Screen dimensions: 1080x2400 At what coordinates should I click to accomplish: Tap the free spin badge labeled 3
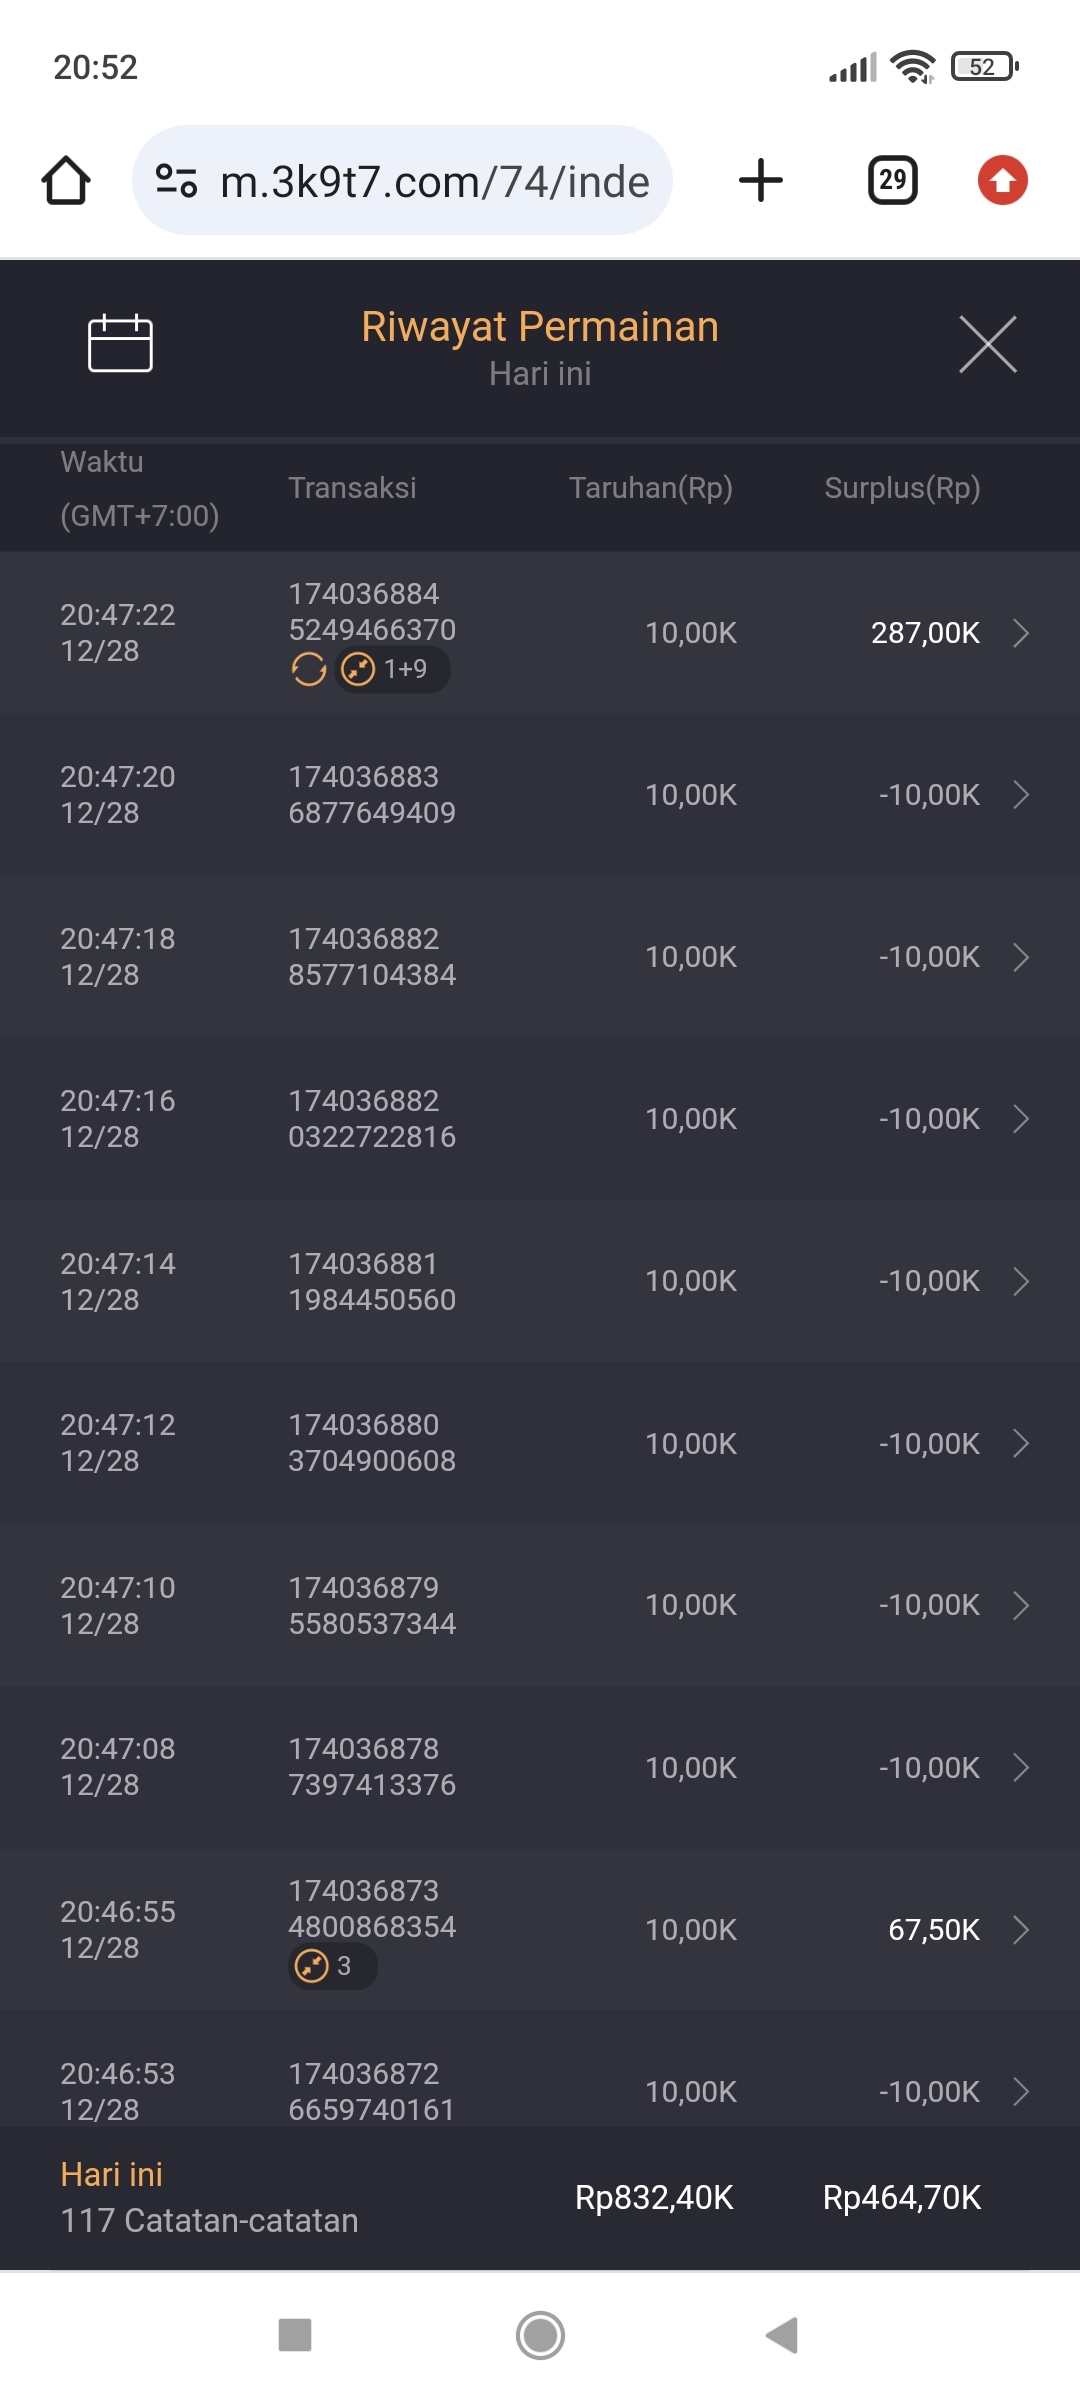pyautogui.click(x=332, y=1966)
